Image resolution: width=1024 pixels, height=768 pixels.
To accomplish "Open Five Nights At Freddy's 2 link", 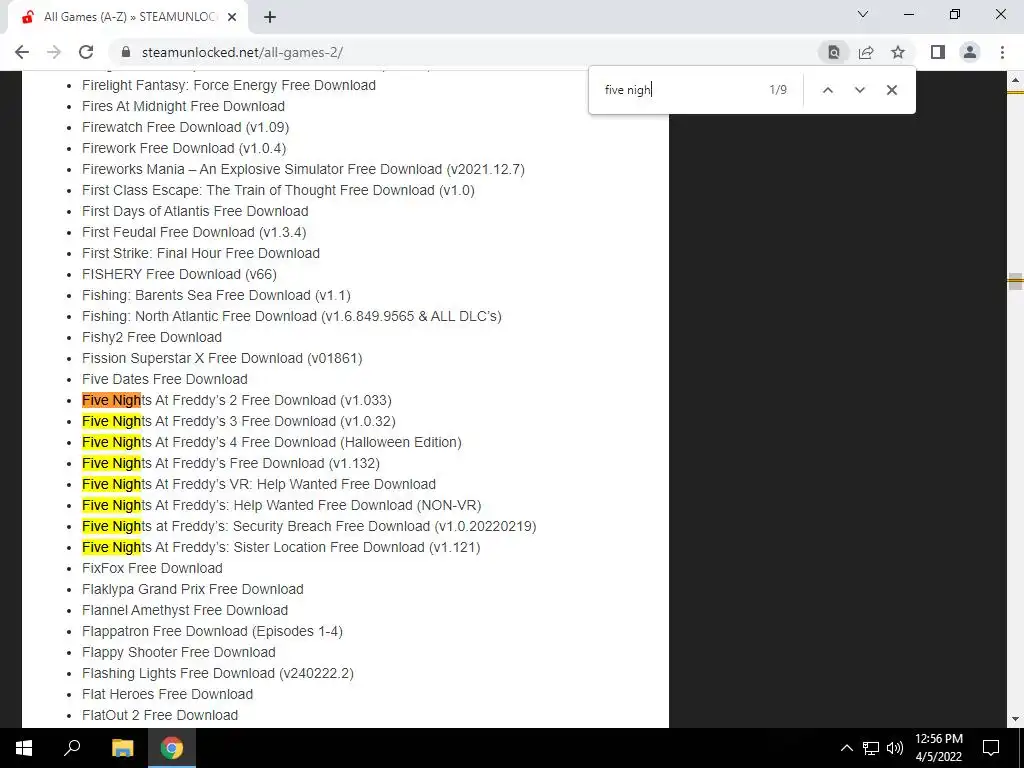I will pos(237,400).
